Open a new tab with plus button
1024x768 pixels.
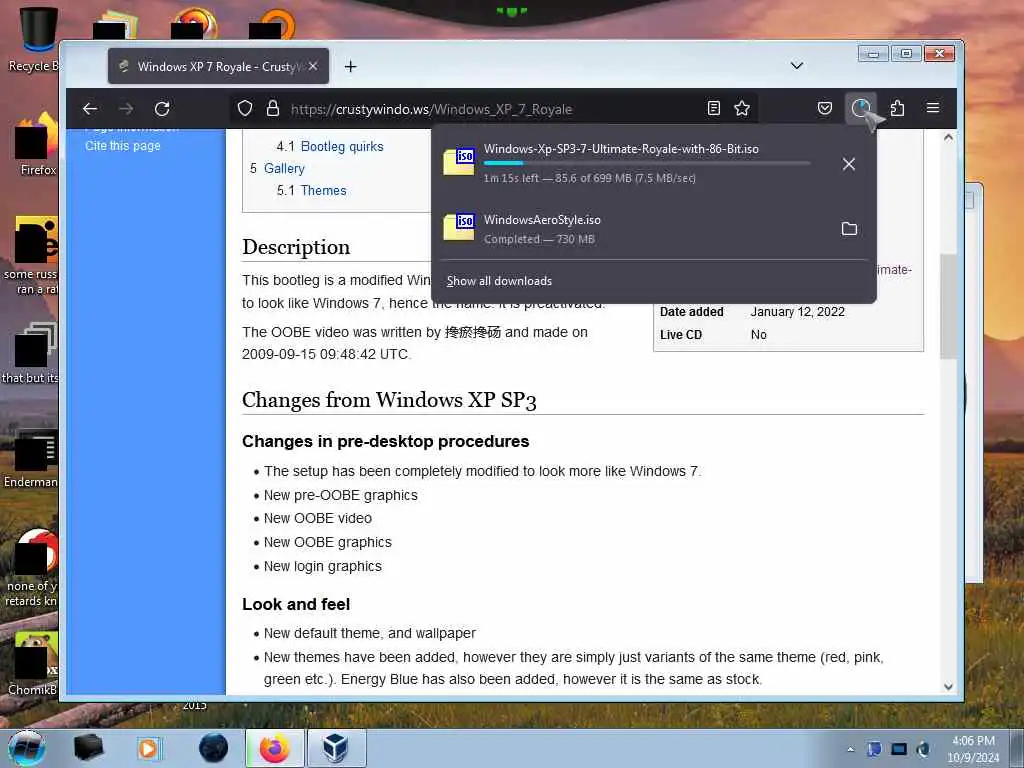click(351, 67)
